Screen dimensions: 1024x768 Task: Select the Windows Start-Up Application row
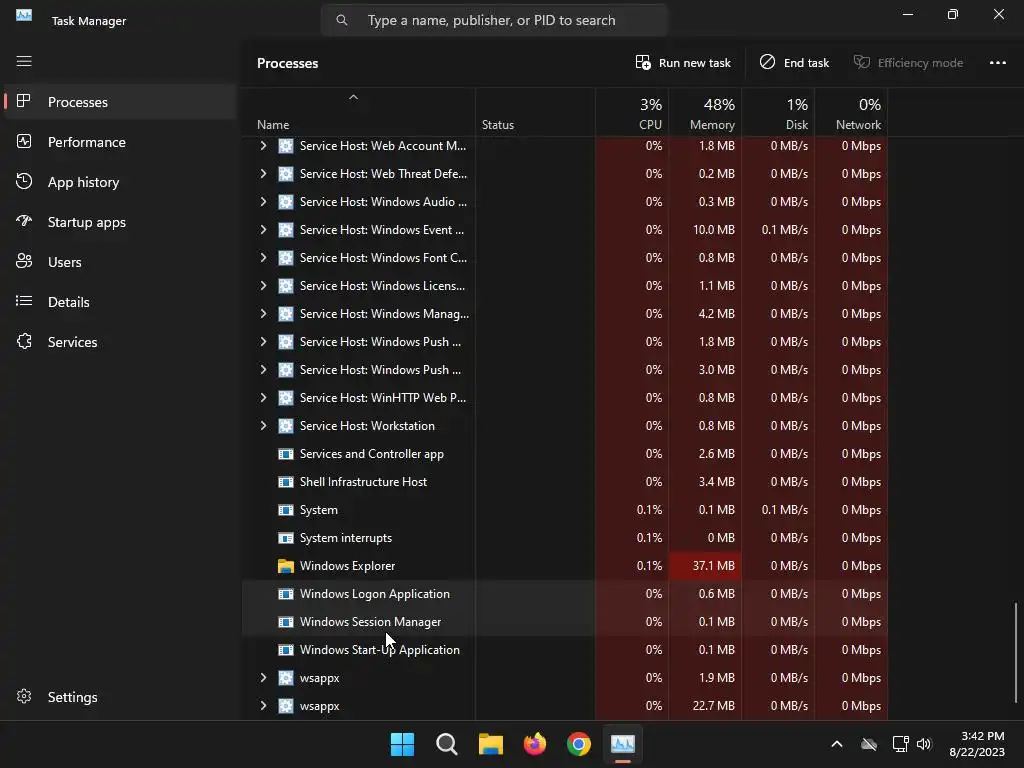[x=565, y=650]
